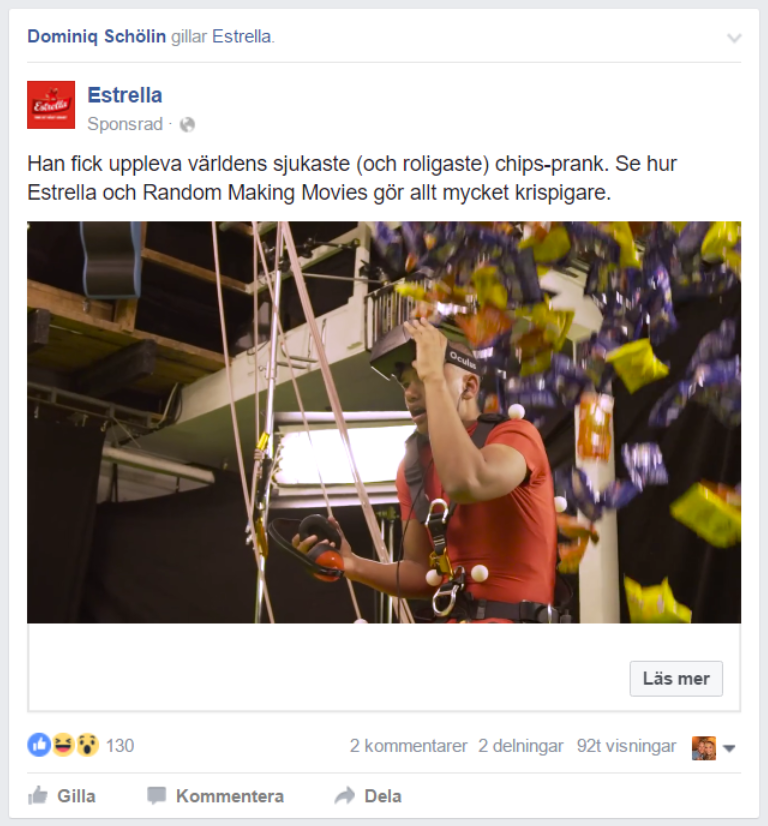The width and height of the screenshot is (768, 826).
Task: Open Dominiq Schölin's profile link
Action: coord(96,36)
